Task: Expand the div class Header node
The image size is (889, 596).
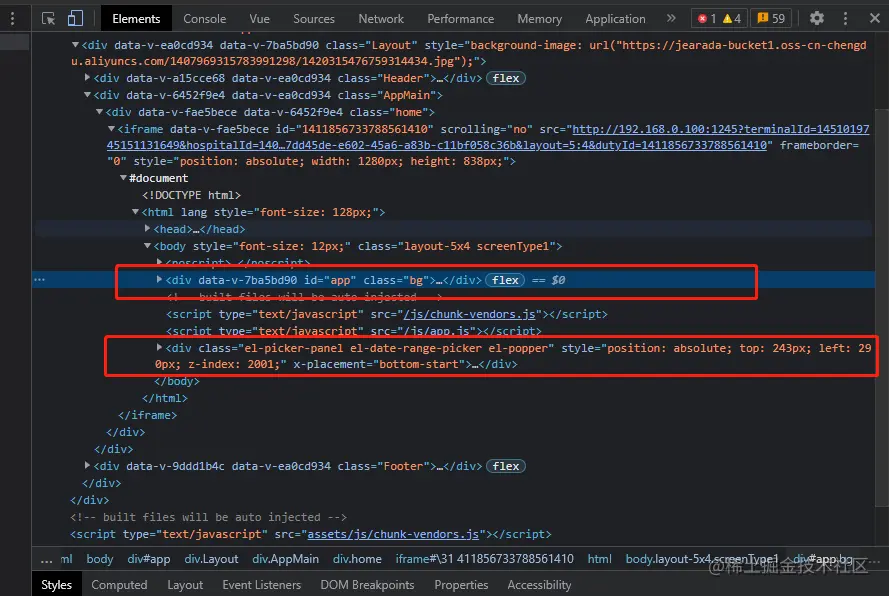Action: click(87, 77)
